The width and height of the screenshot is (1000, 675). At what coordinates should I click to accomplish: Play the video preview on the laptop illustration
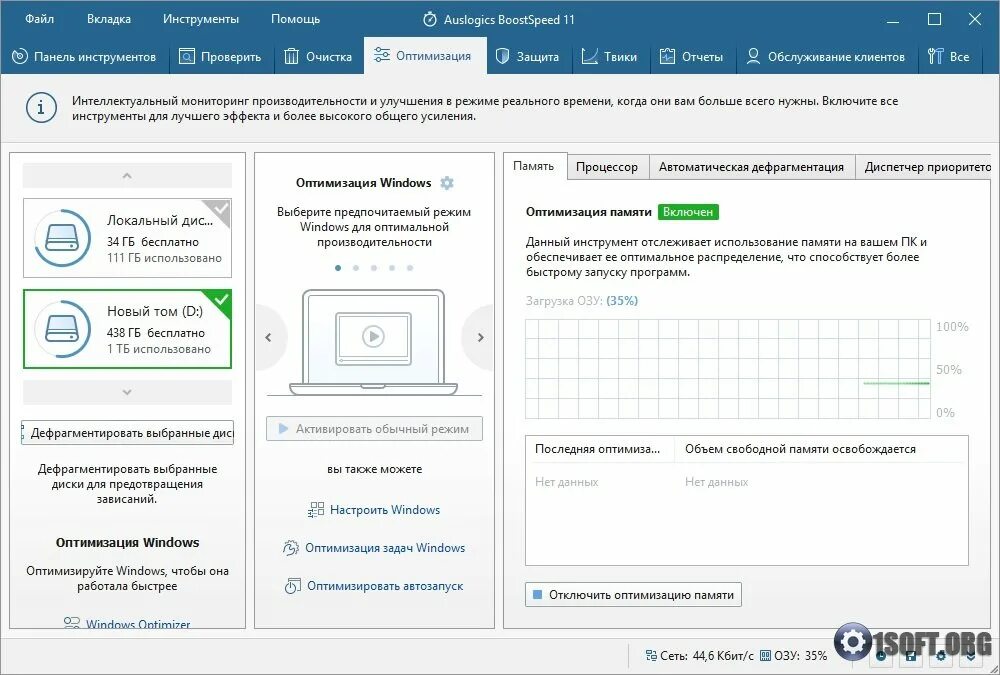click(374, 336)
